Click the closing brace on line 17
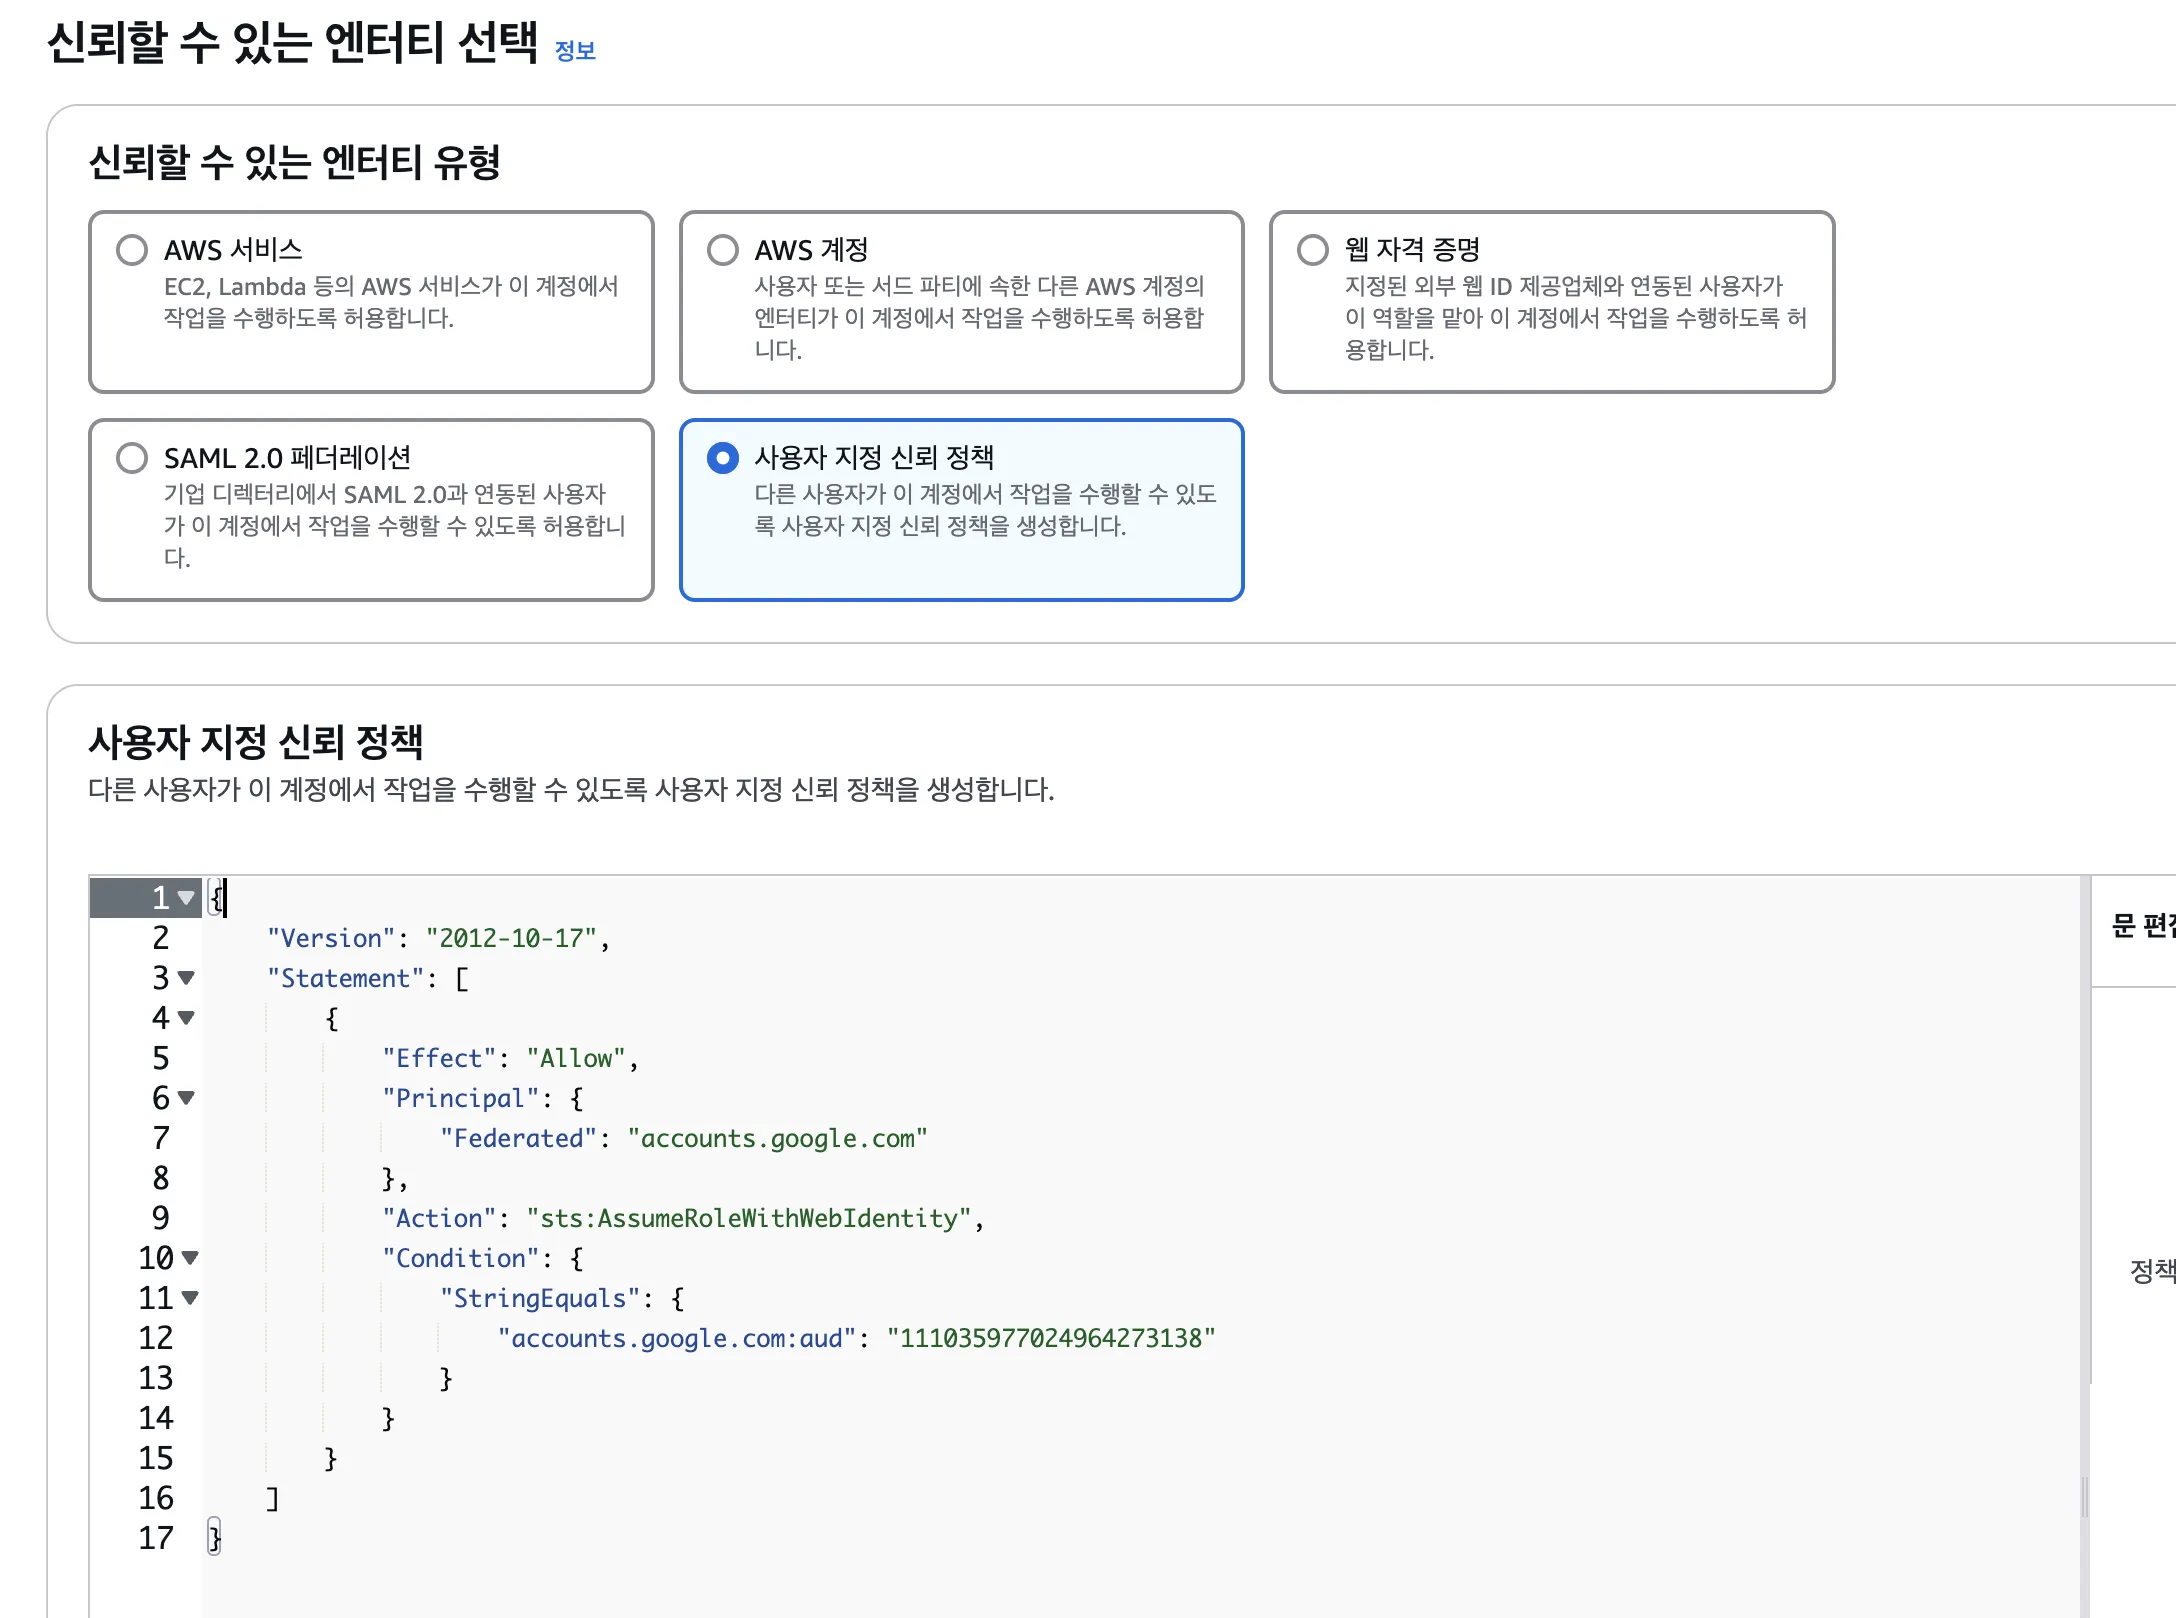The height and width of the screenshot is (1618, 2176). (214, 1538)
